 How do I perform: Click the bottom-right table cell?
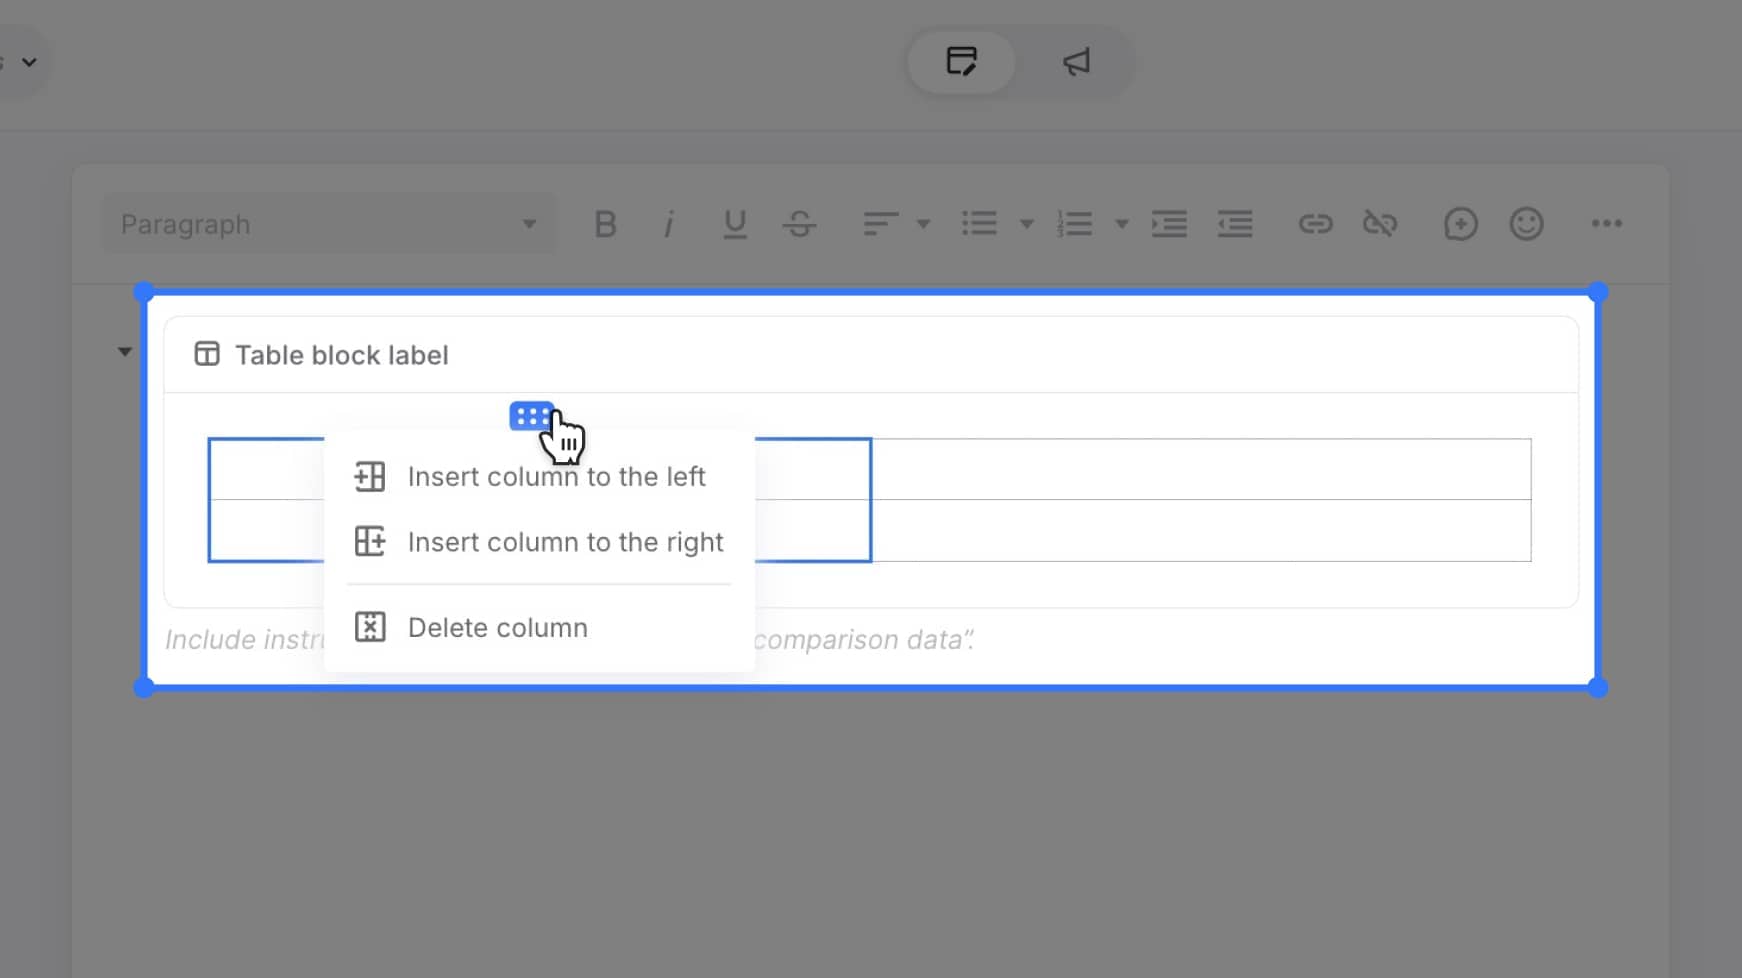pyautogui.click(x=1201, y=530)
